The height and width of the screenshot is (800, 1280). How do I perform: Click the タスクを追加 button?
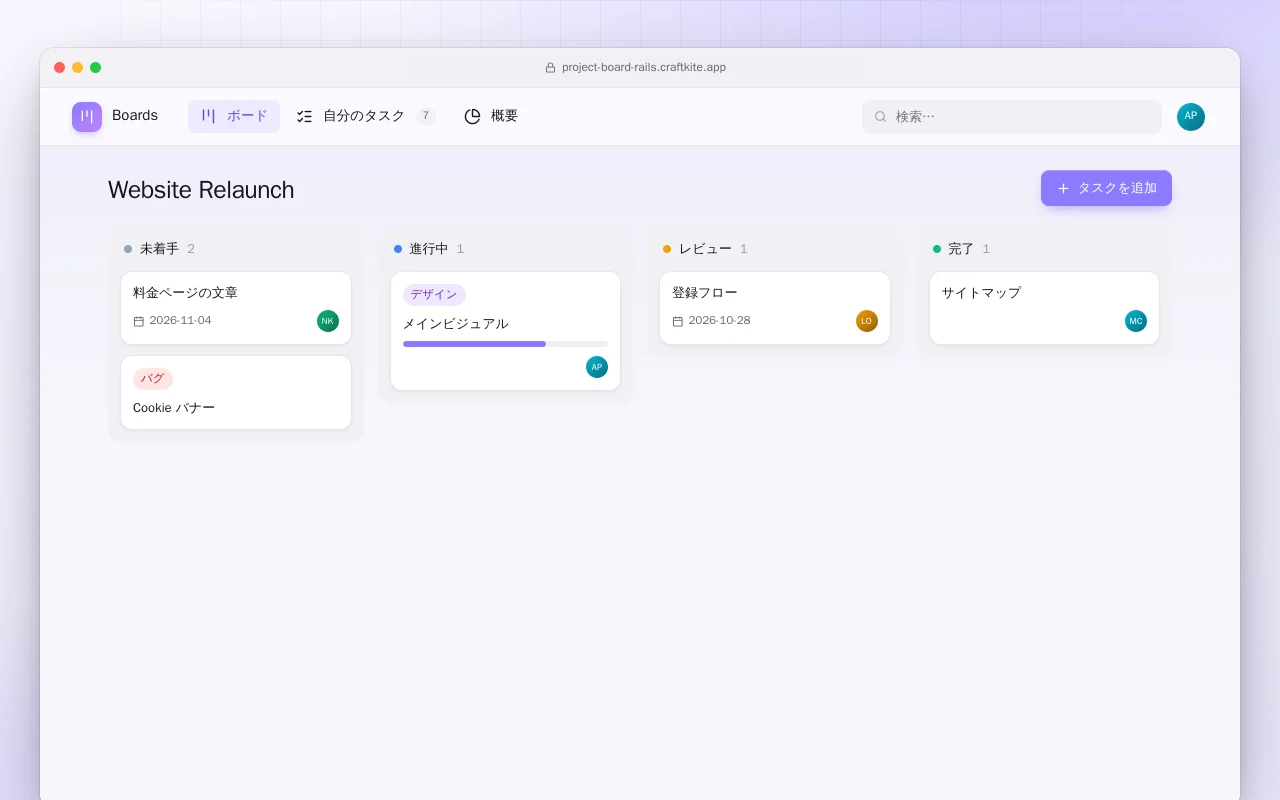coord(1106,188)
